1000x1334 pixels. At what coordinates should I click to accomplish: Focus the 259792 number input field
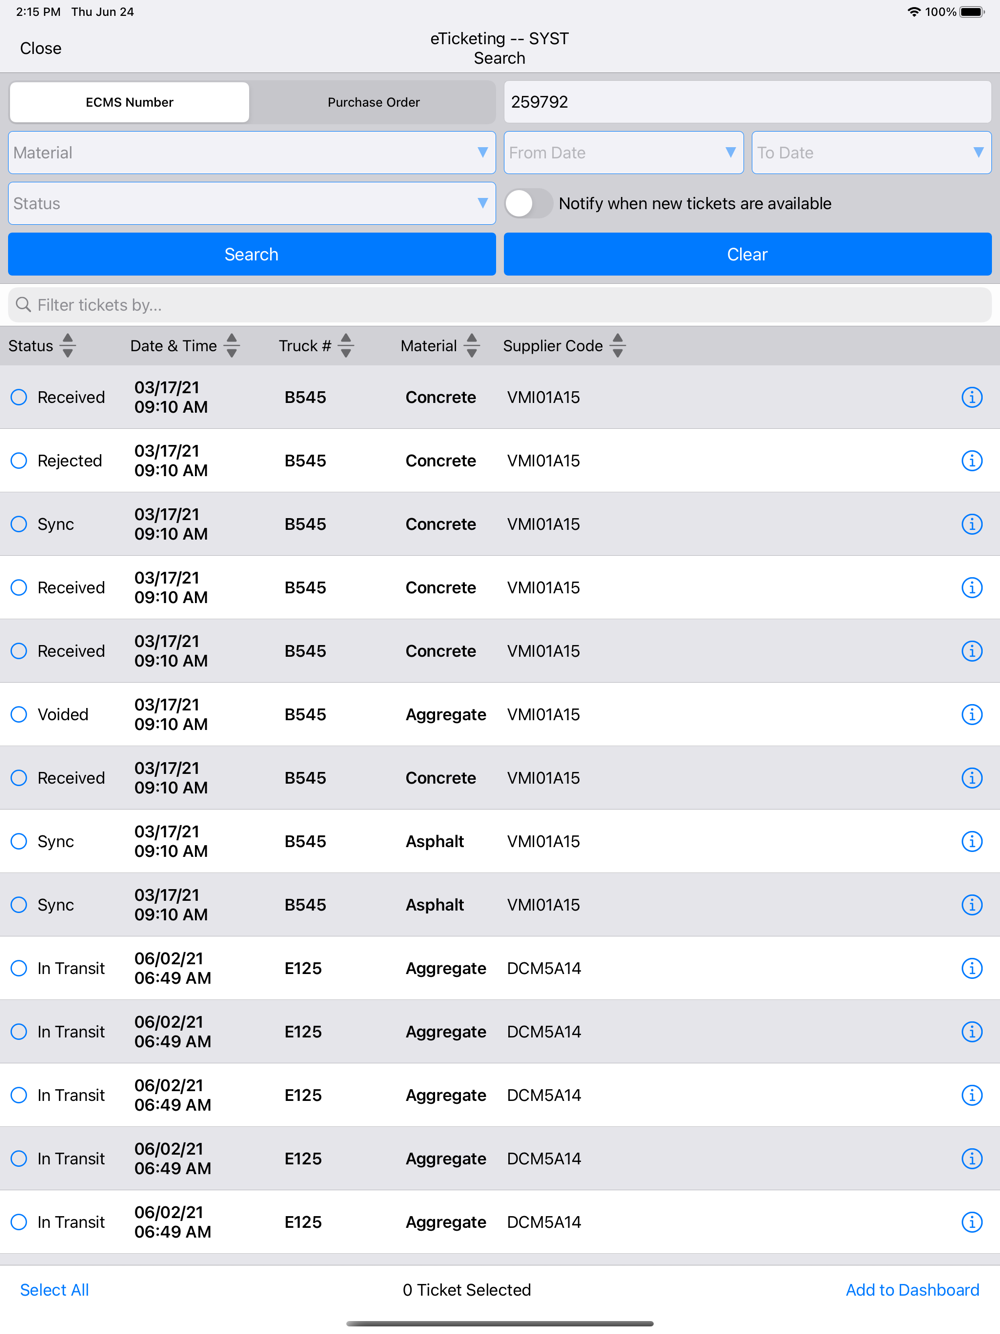[x=748, y=102]
